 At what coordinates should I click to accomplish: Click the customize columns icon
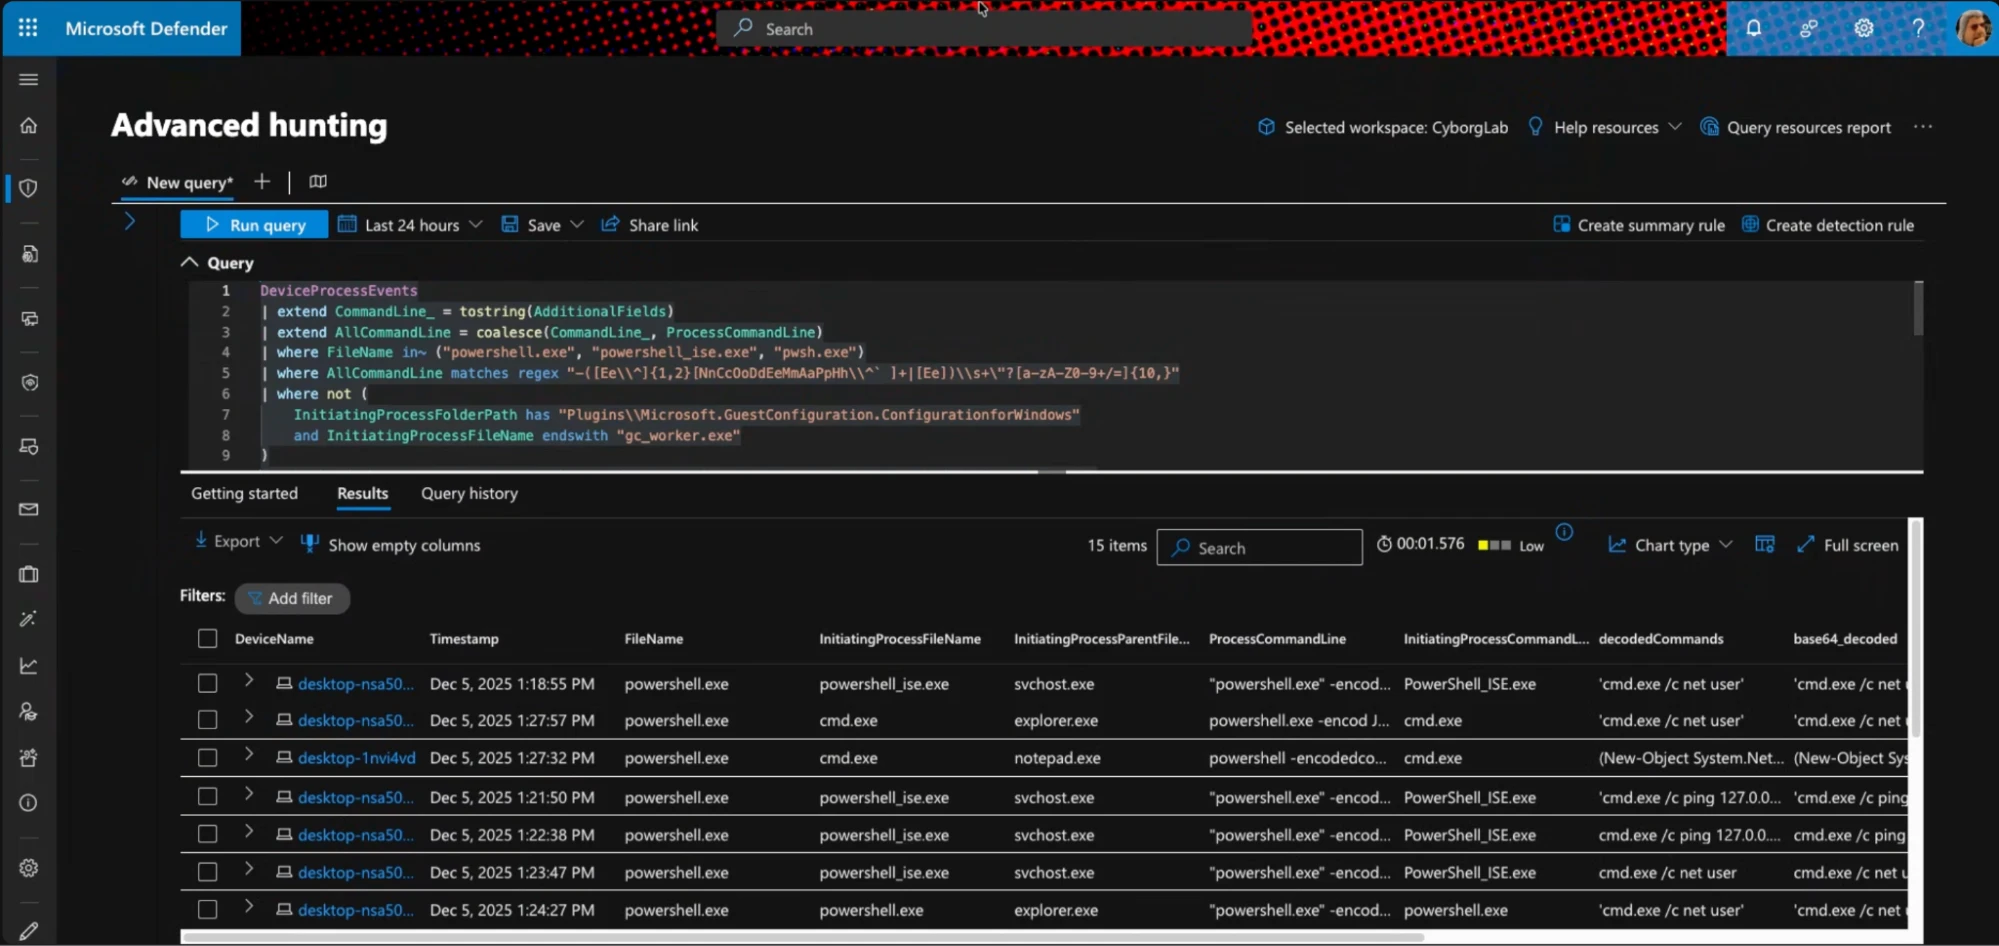tap(1765, 545)
